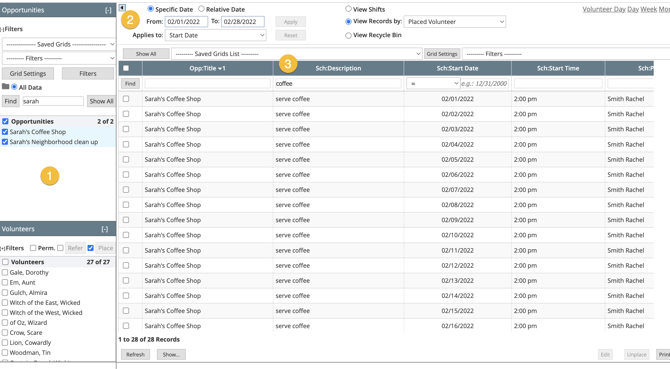Click the folder icon beside All Data

pyautogui.click(x=6, y=87)
